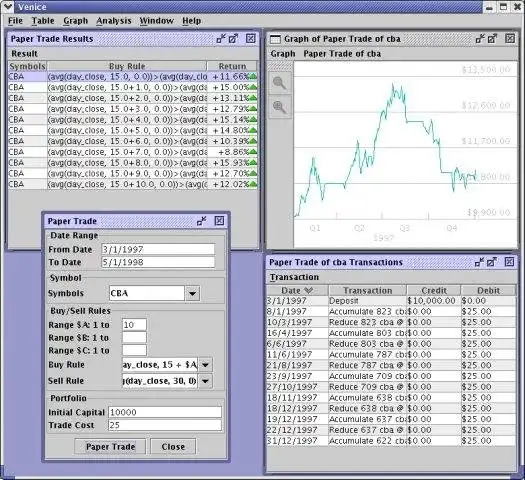Sort results by Symbols column header
The width and height of the screenshot is (525, 480).
[27, 66]
